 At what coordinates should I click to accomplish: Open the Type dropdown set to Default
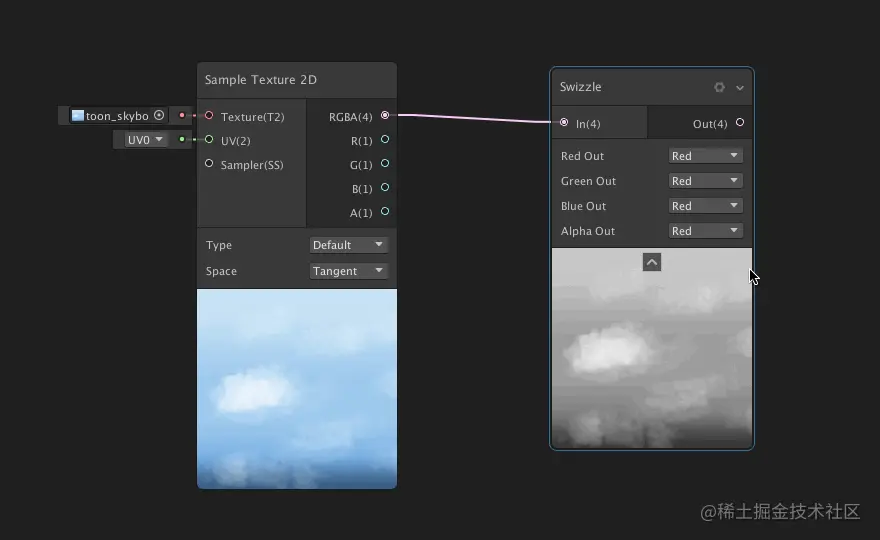click(x=348, y=245)
